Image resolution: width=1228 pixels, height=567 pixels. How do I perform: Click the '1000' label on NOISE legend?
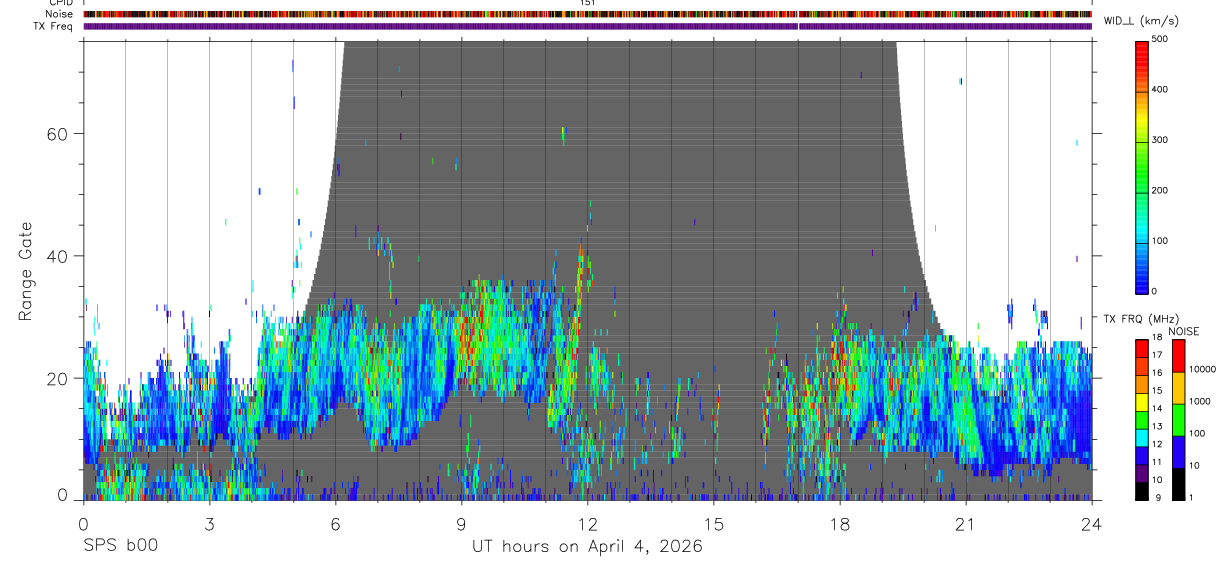tap(1199, 401)
